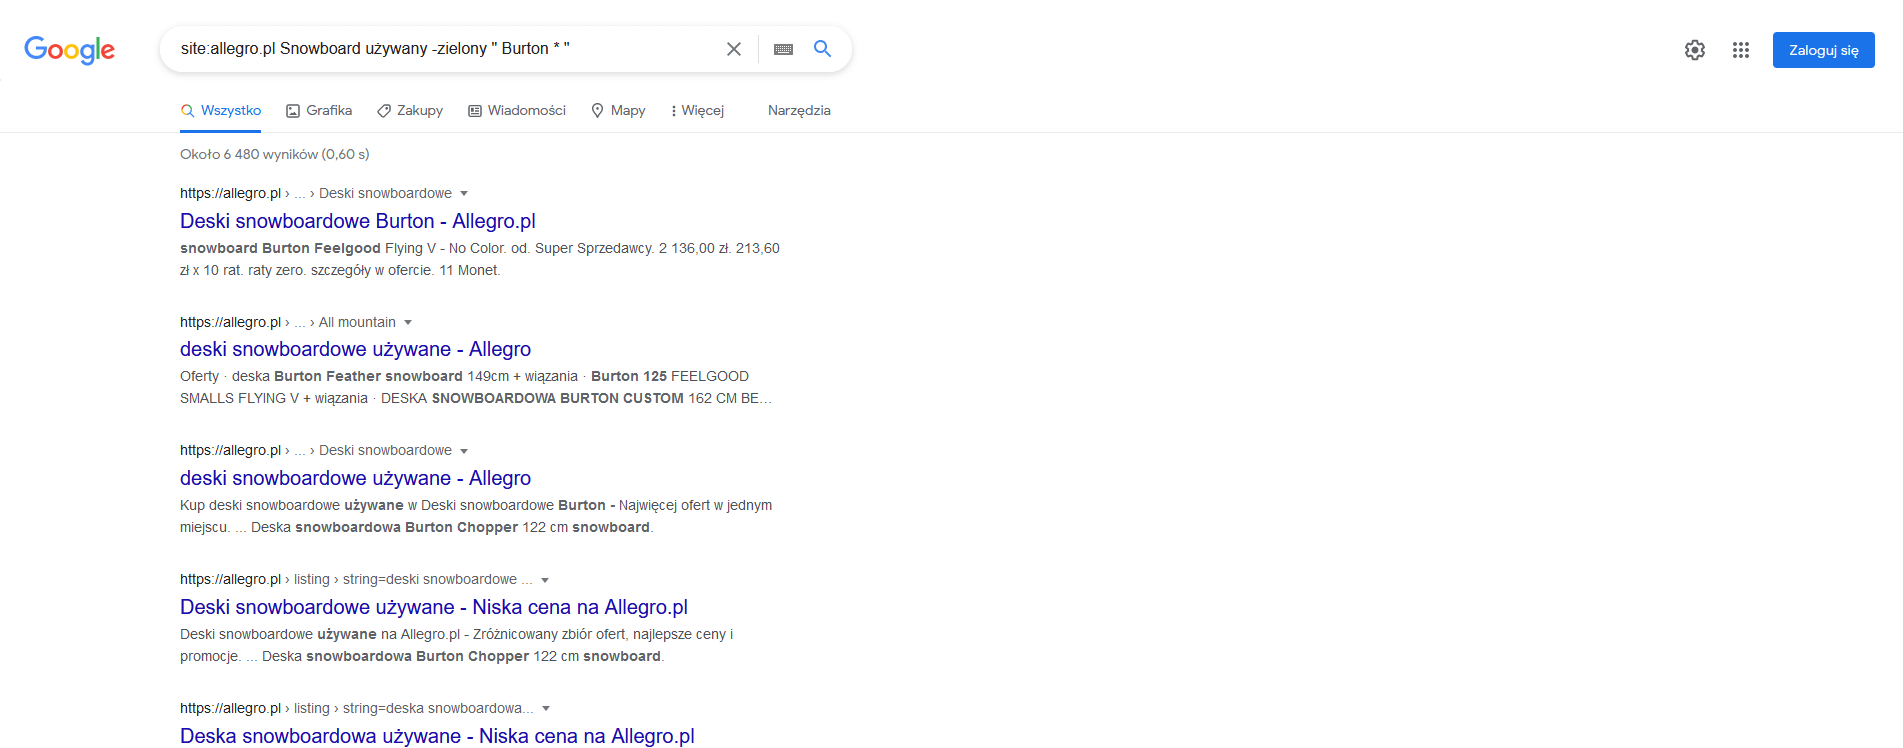Expand dropdown arrow on third result's breadcrumb
1903x748 pixels.
[x=464, y=451]
